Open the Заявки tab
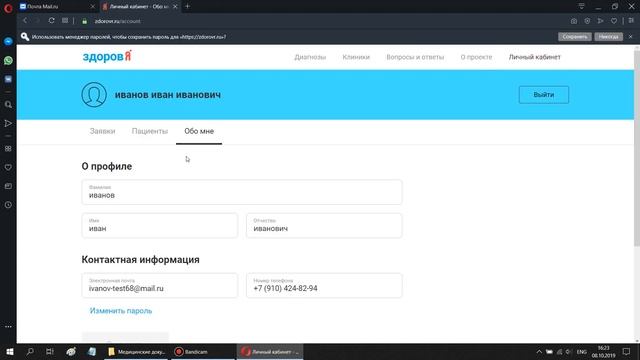The image size is (640, 360). (x=102, y=131)
